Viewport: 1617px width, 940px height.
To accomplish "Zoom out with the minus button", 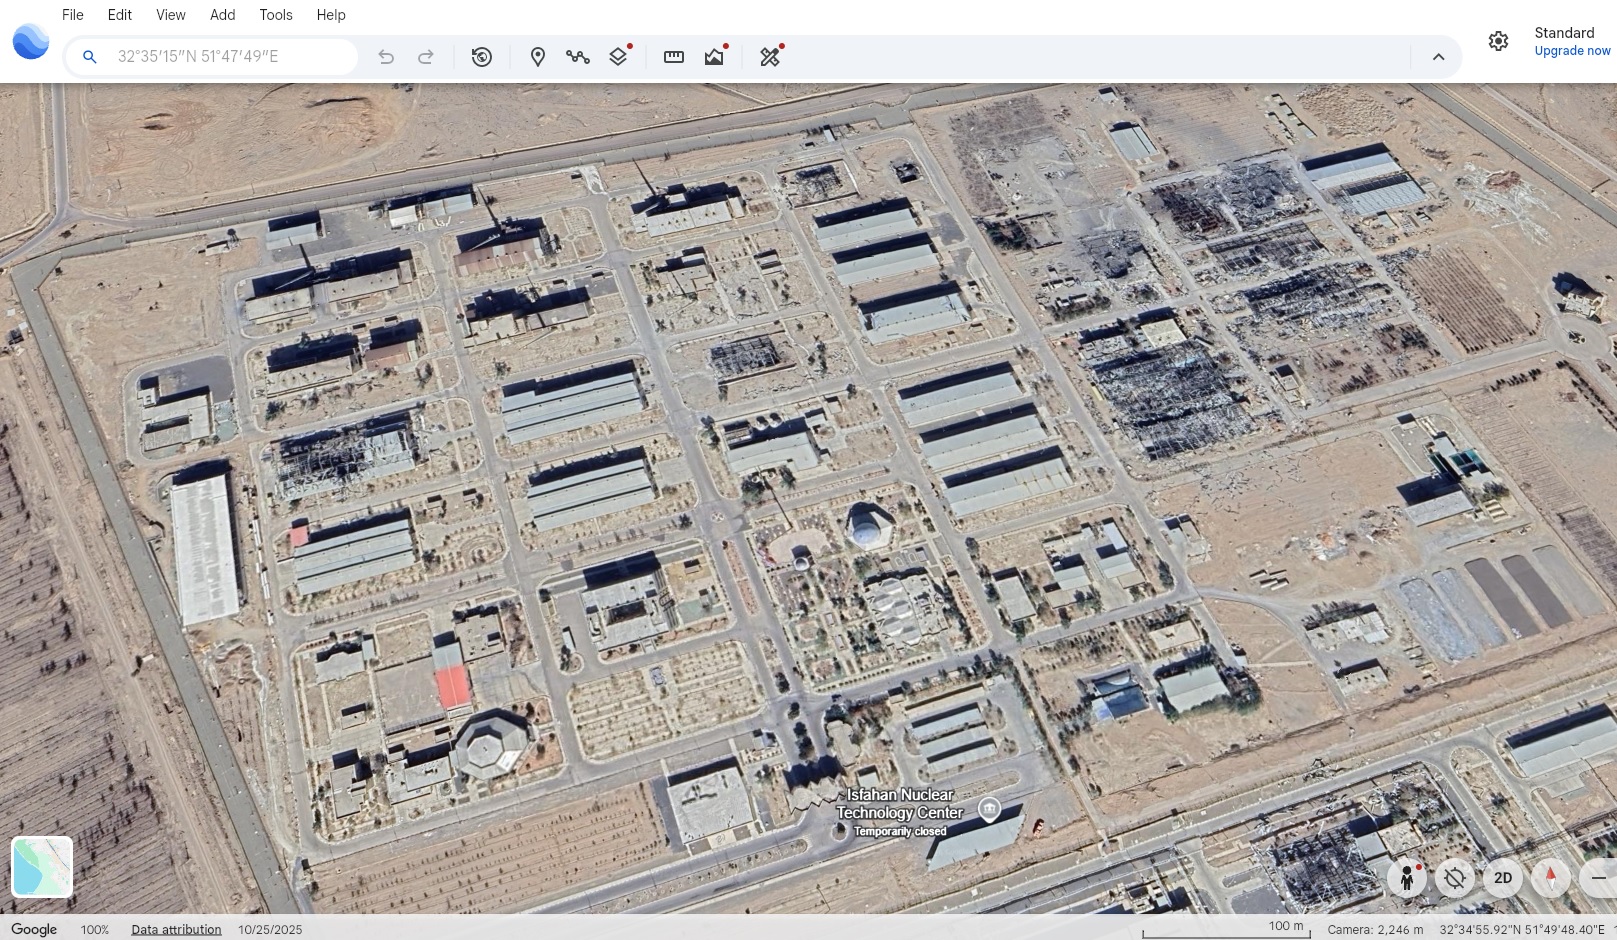I will tap(1598, 878).
